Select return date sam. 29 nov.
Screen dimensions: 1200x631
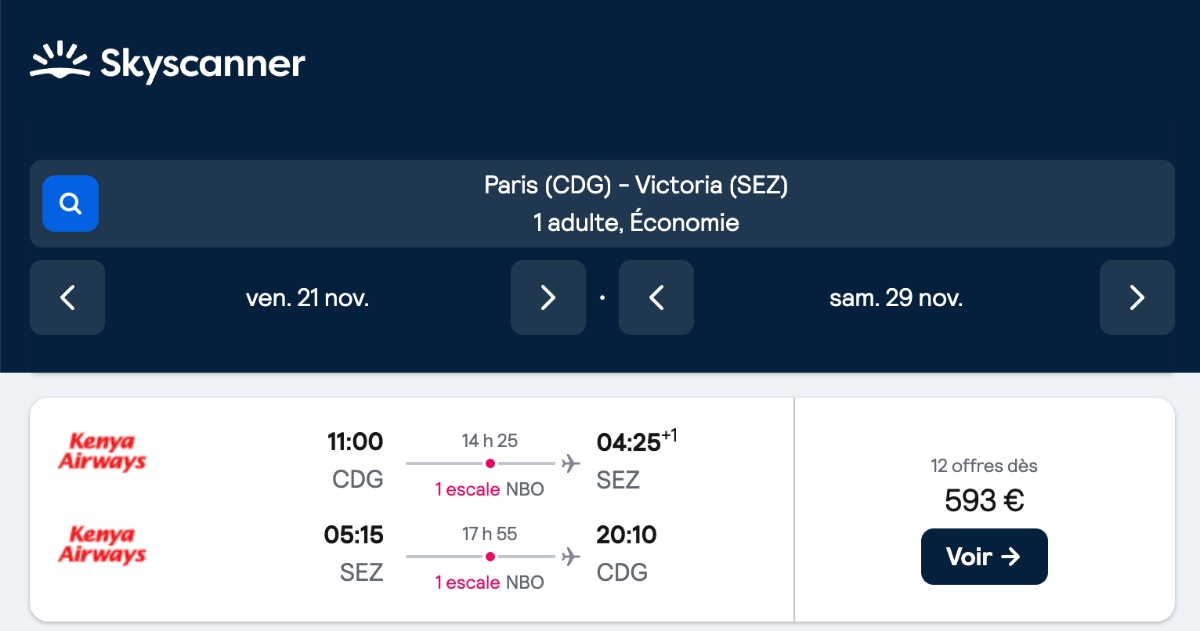click(x=896, y=298)
